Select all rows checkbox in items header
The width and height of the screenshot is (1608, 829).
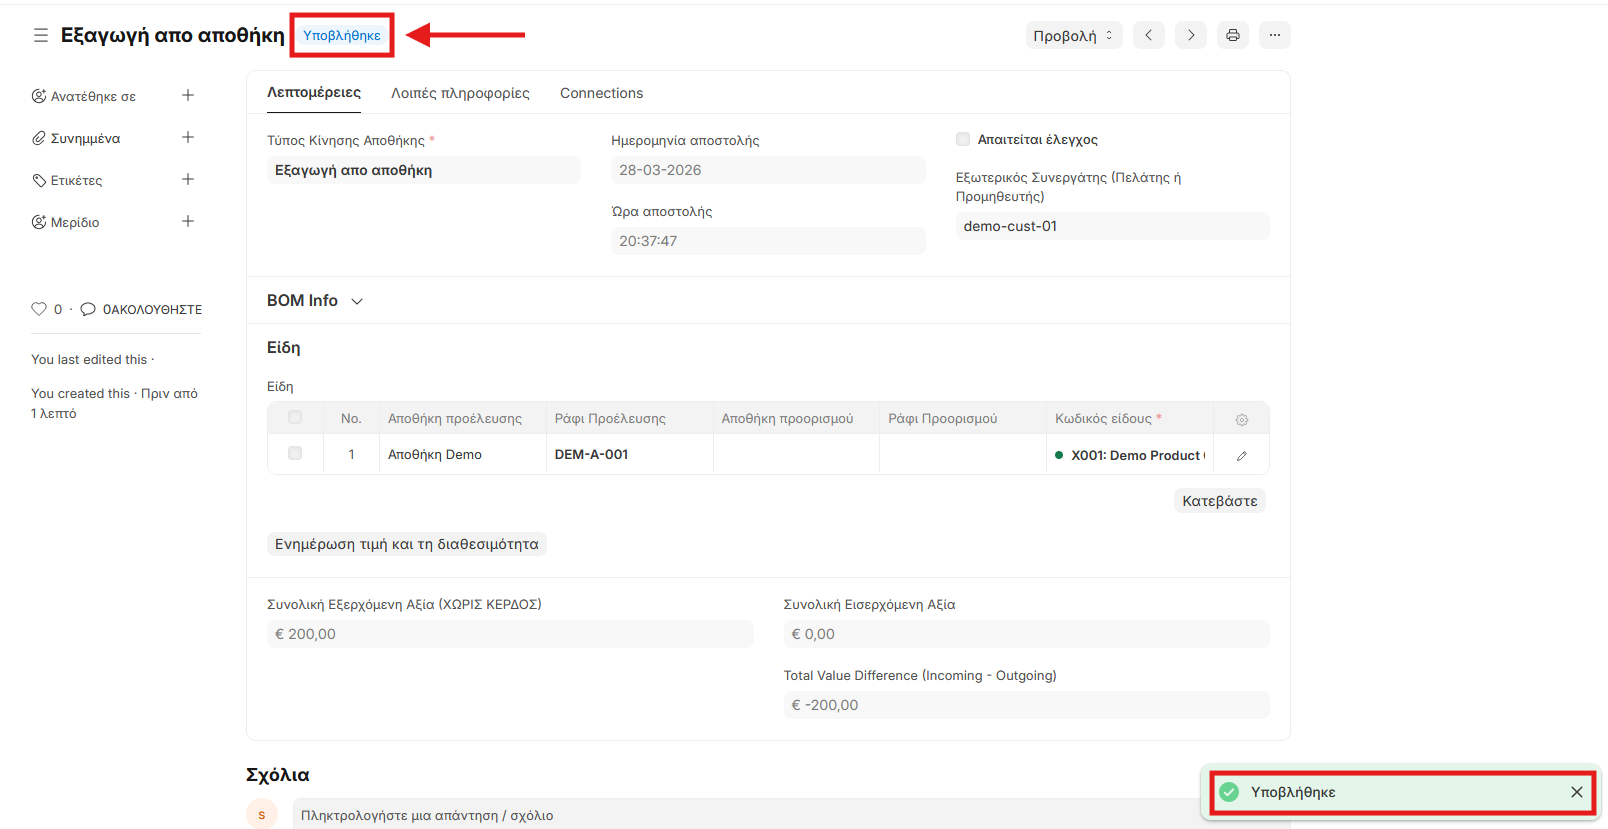(x=295, y=418)
